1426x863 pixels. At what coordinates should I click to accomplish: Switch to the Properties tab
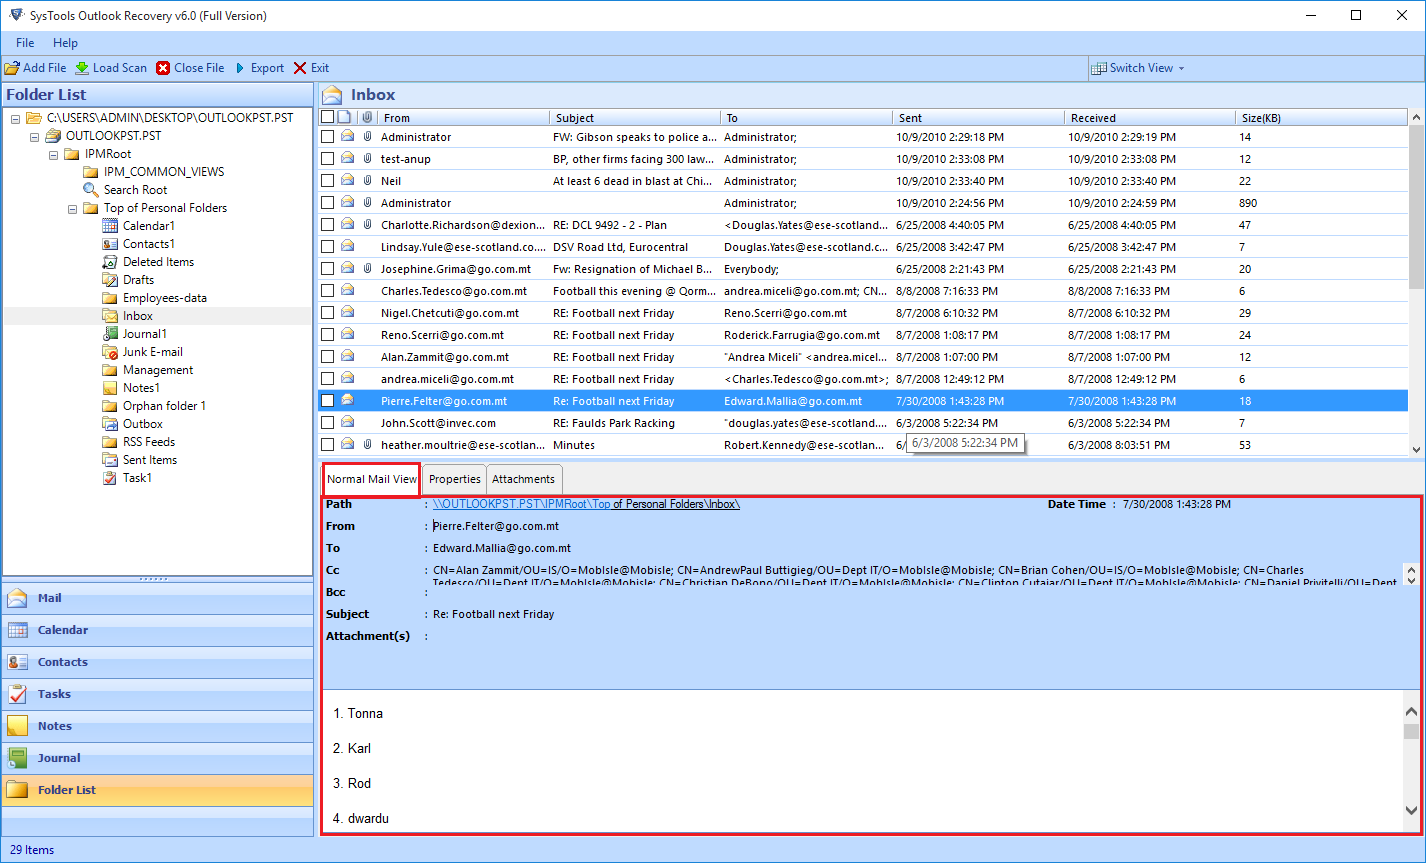455,479
